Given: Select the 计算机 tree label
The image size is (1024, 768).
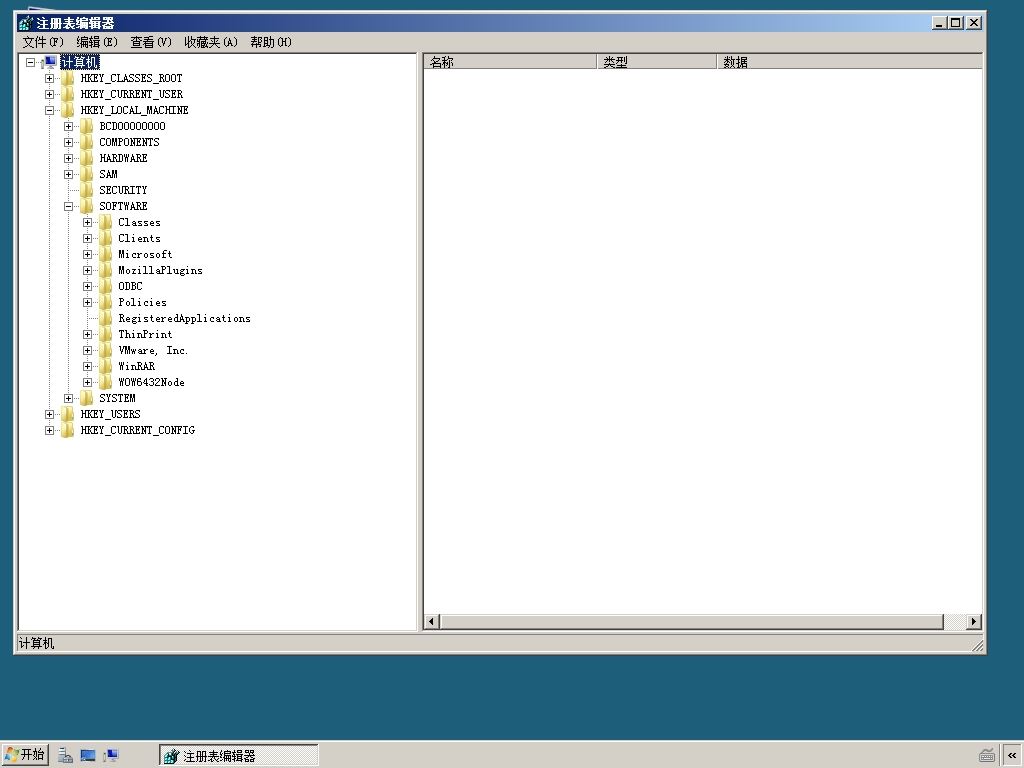Looking at the screenshot, I should (80, 62).
